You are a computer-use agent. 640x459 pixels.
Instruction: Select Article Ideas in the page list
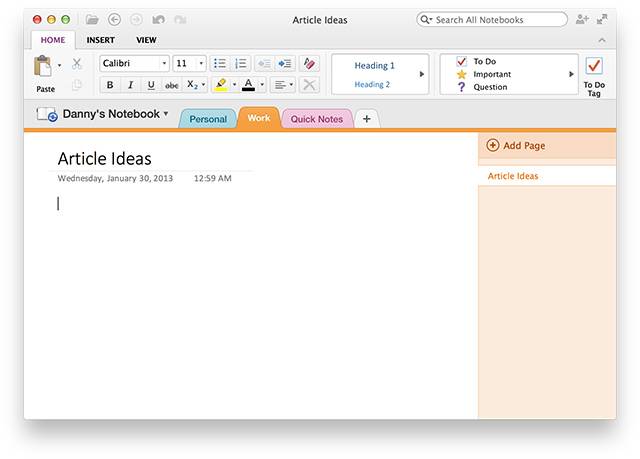(x=547, y=176)
